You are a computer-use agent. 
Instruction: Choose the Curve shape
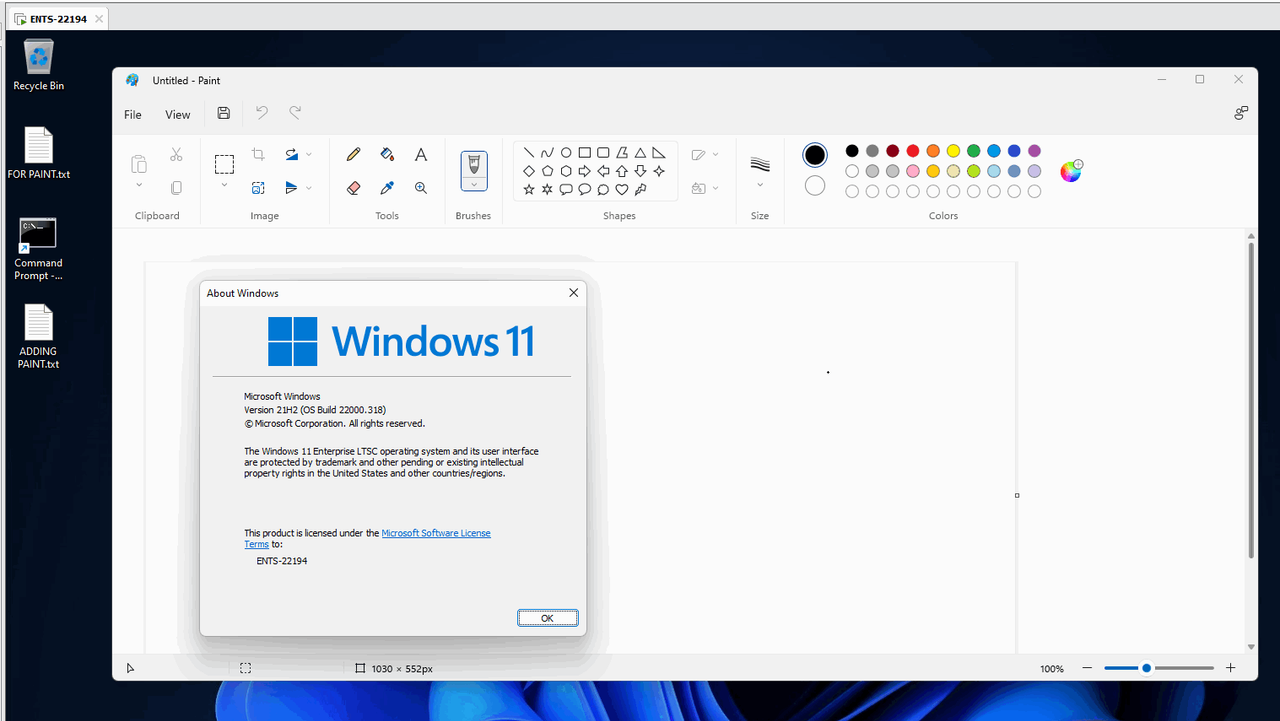pyautogui.click(x=547, y=153)
